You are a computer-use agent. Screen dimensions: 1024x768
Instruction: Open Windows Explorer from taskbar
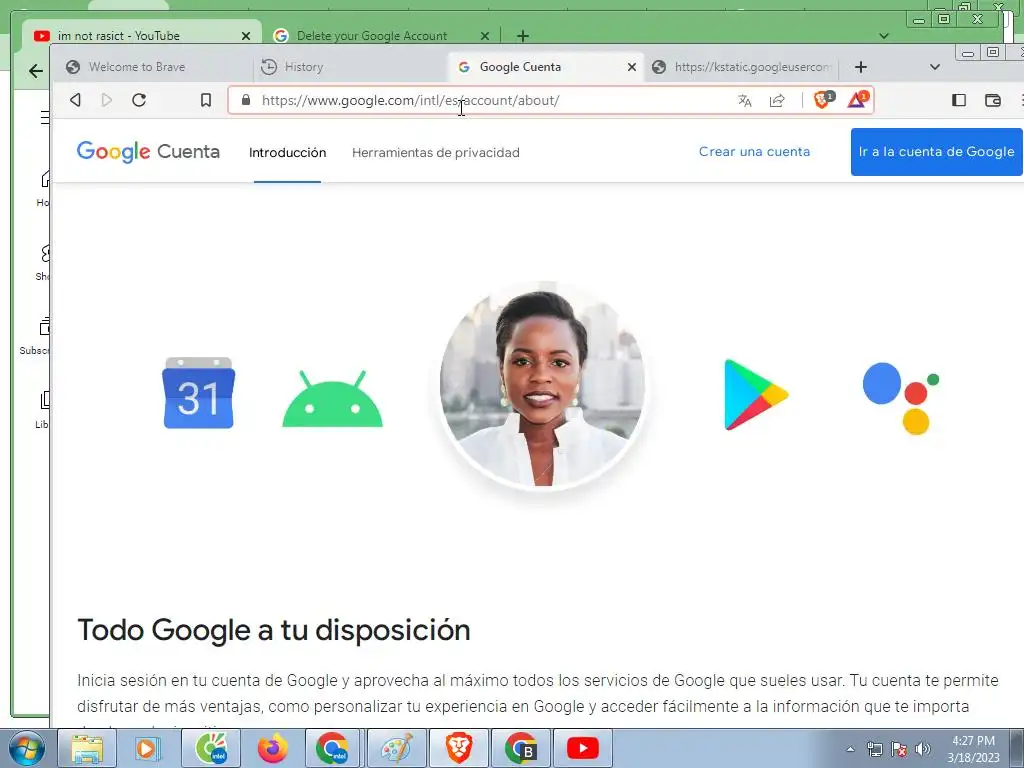(87, 748)
